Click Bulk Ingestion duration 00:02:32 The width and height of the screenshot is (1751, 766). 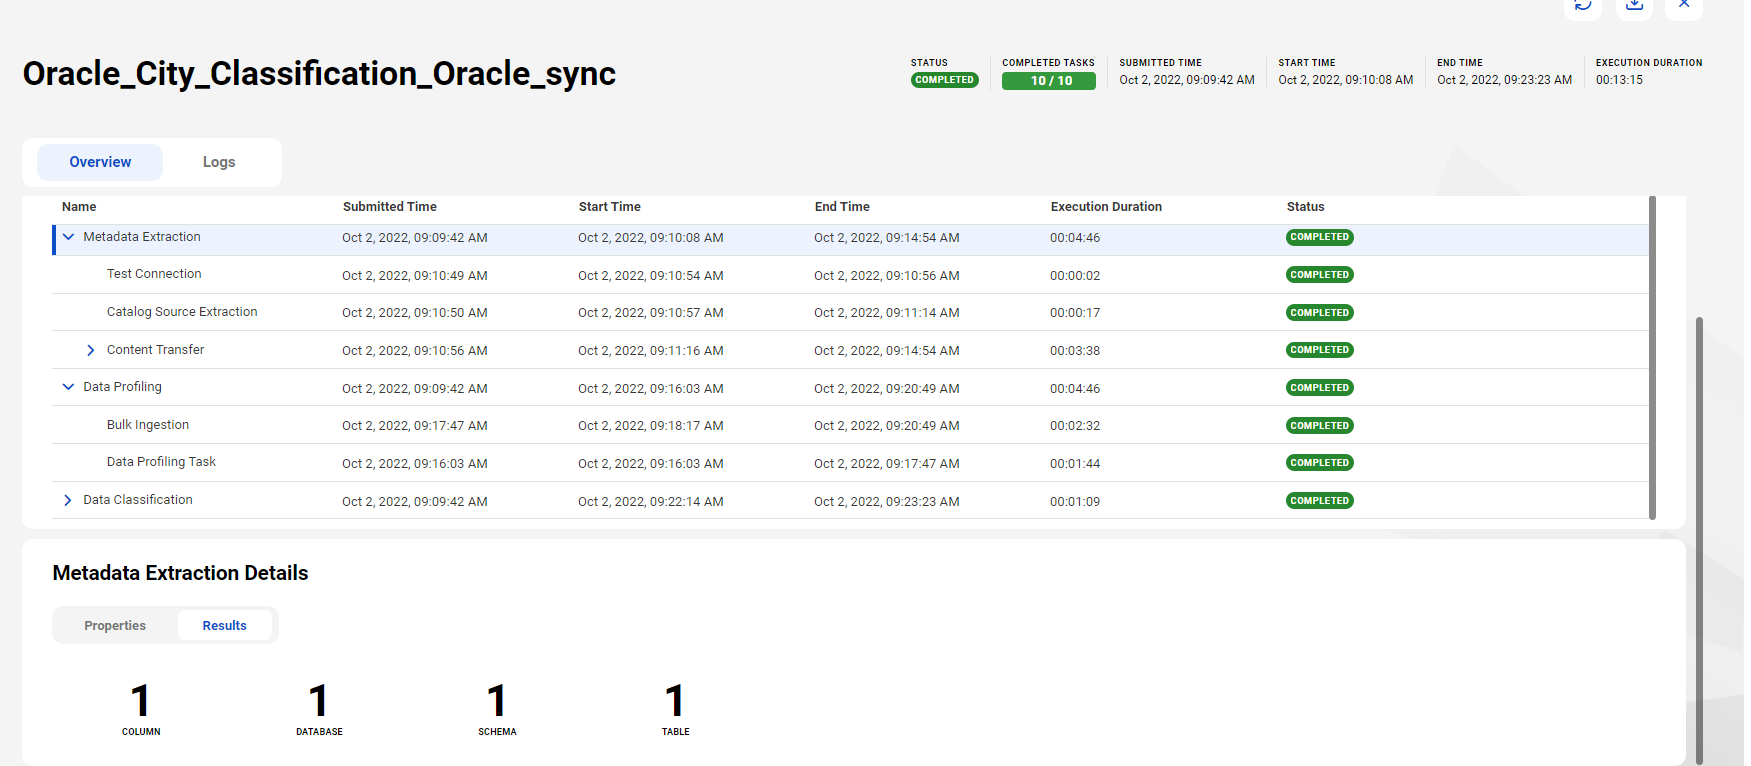[x=1075, y=426]
